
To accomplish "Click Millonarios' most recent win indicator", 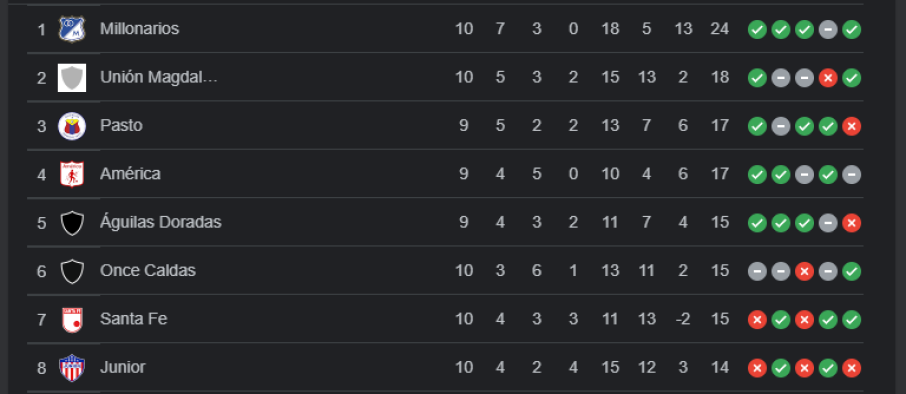I will tap(851, 29).
